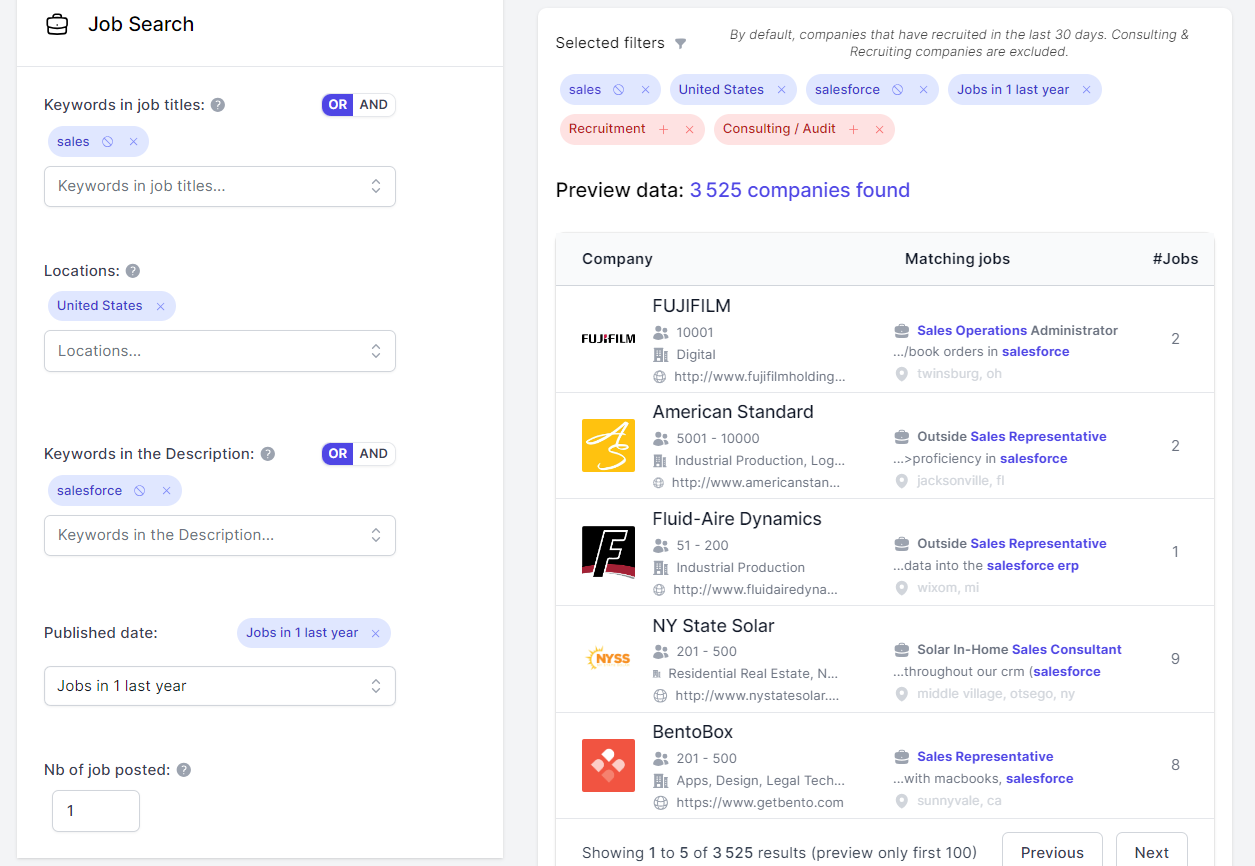This screenshot has width=1255, height=866.
Task: Include Recruitment using its plus icon
Action: pyautogui.click(x=663, y=129)
